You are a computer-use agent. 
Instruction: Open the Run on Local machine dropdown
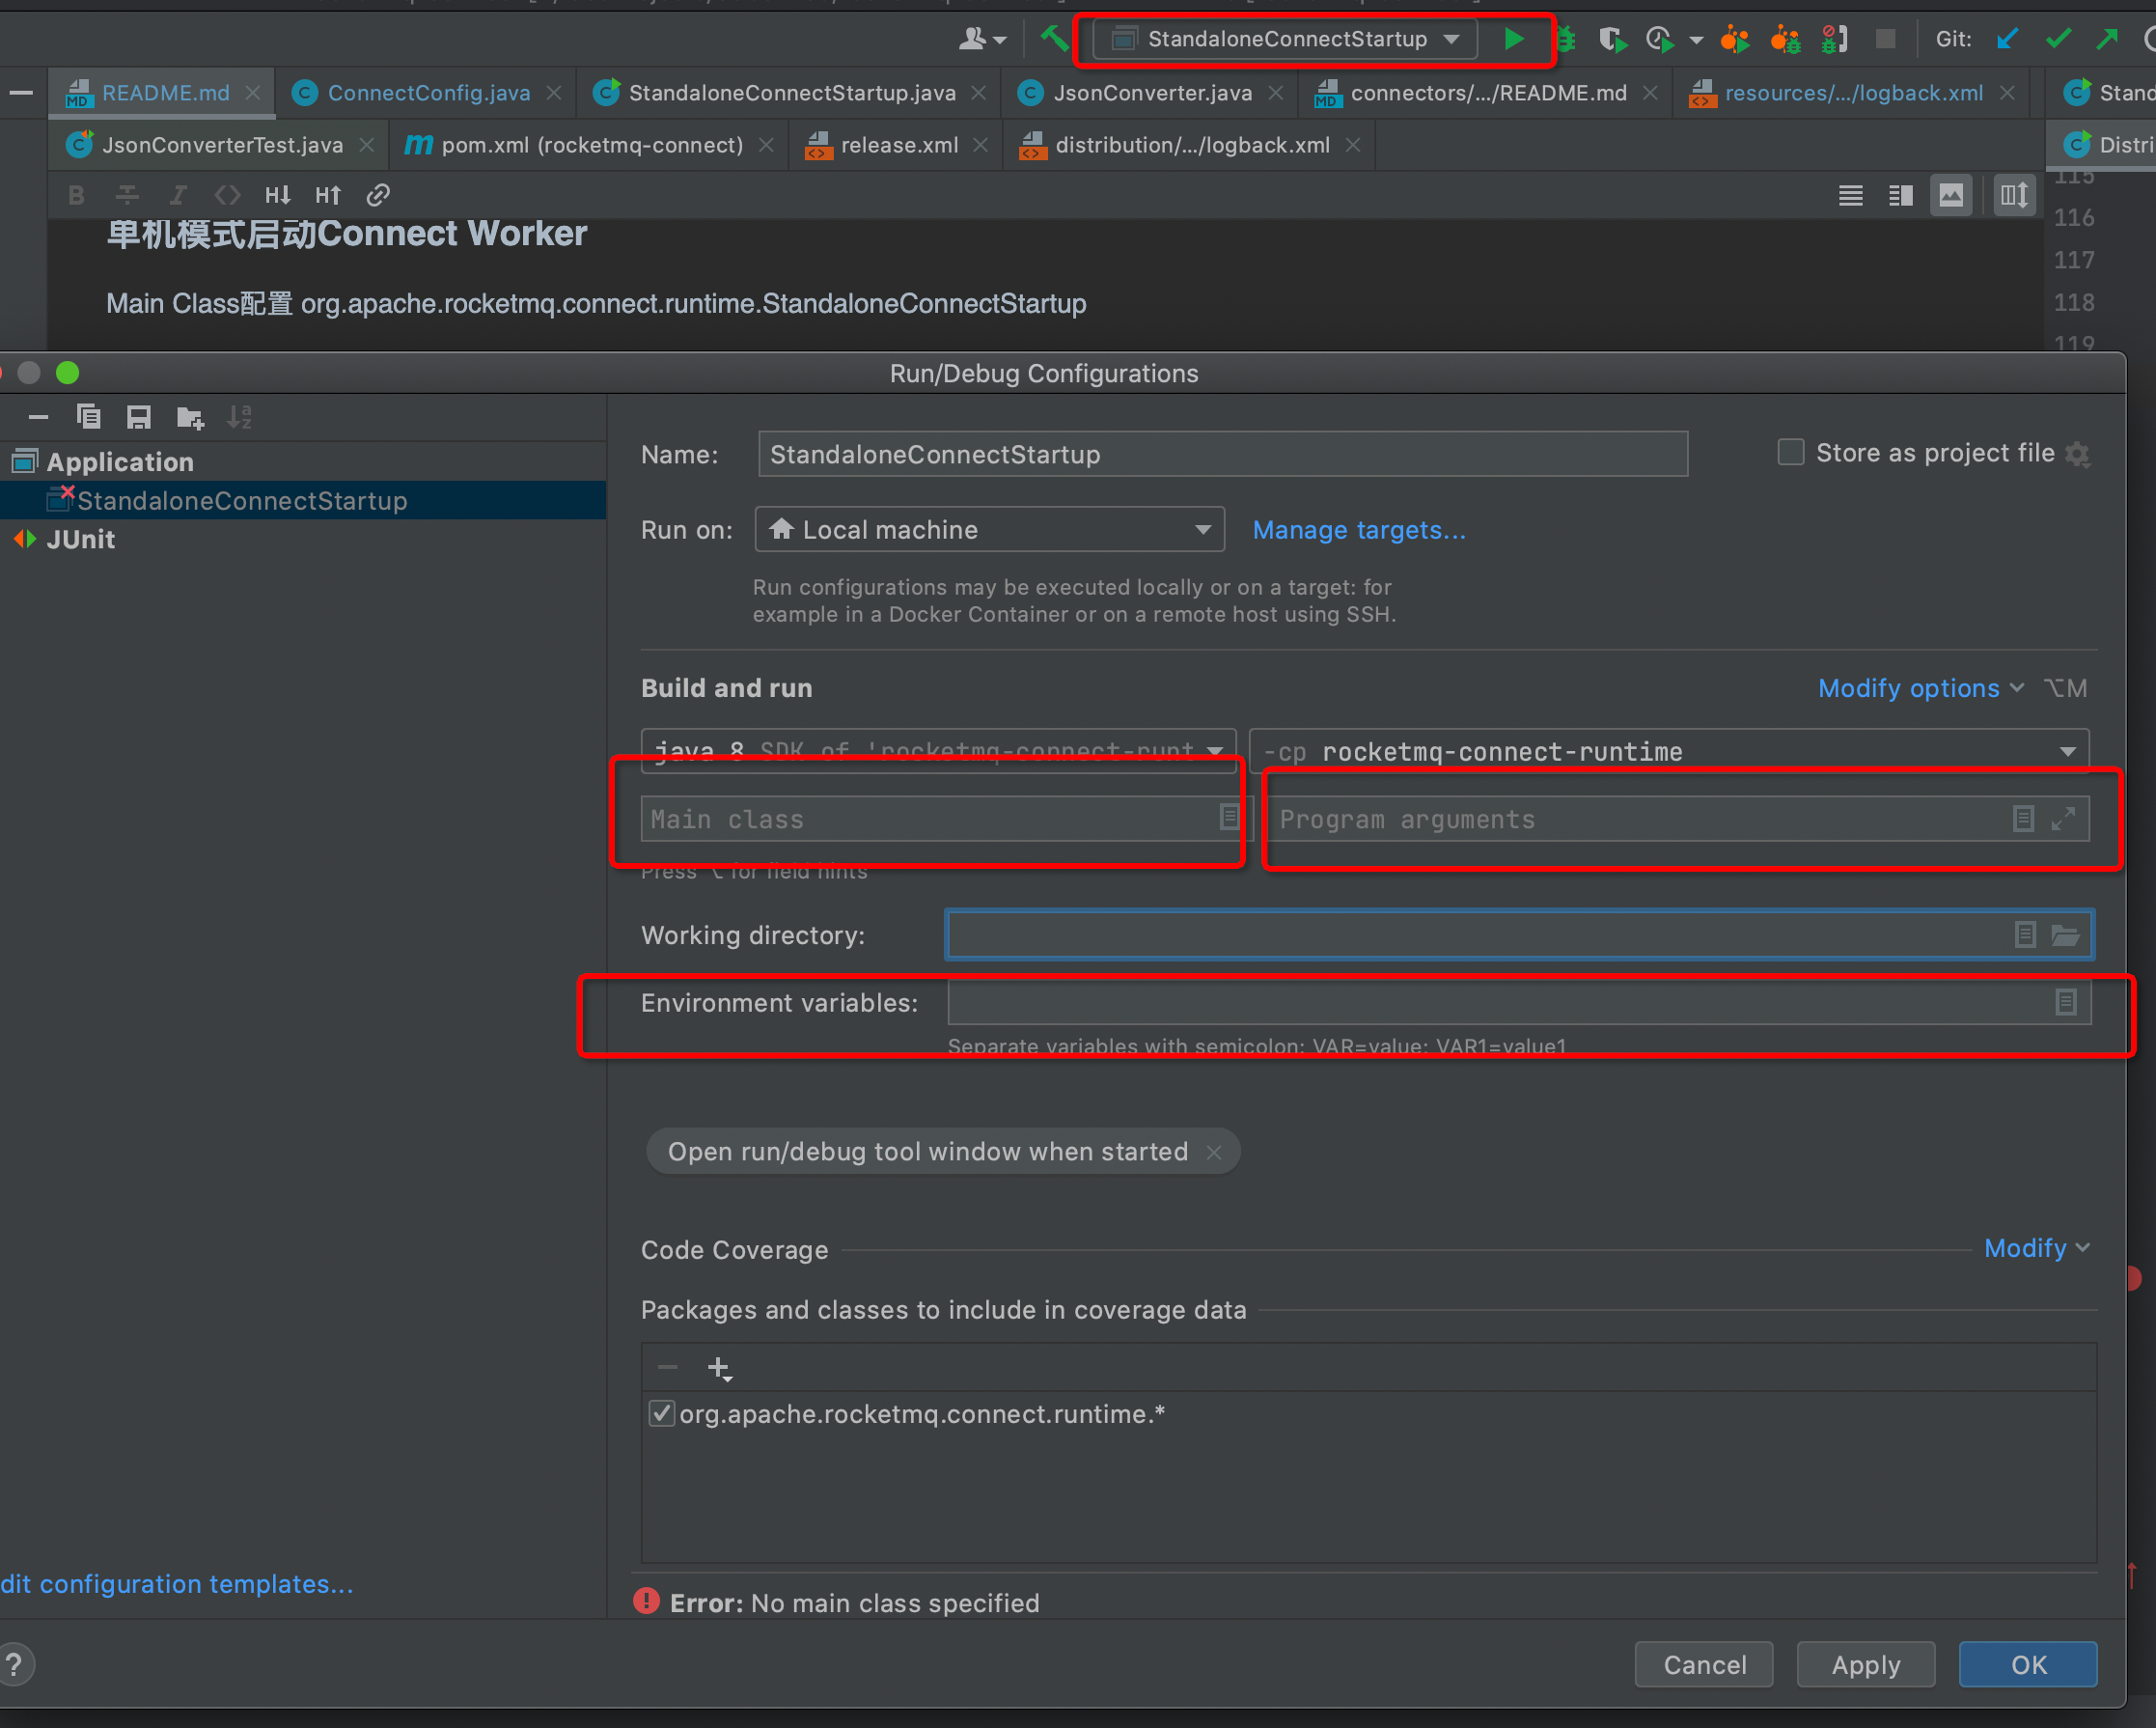click(x=989, y=530)
